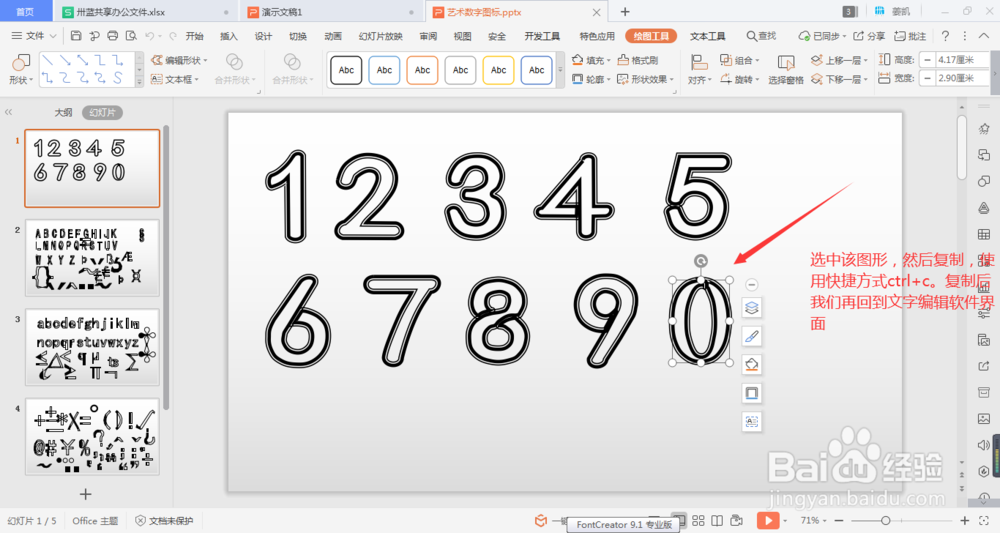Switch to the 大纲 outline pane tab
Viewport: 1000px width, 533px height.
63,112
